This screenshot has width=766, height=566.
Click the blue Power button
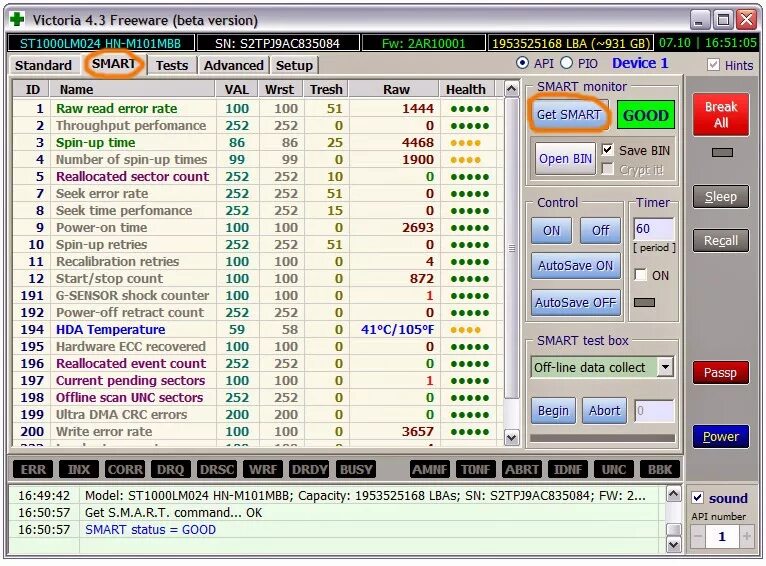[x=721, y=437]
